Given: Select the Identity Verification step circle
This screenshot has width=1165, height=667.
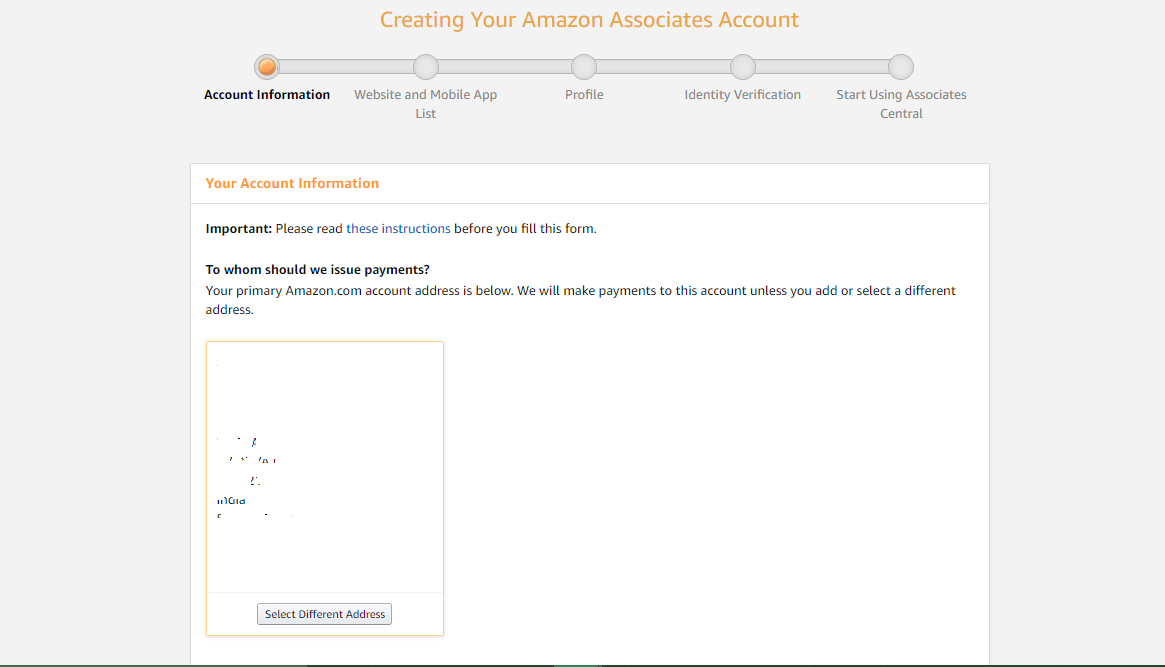Looking at the screenshot, I should tap(743, 67).
